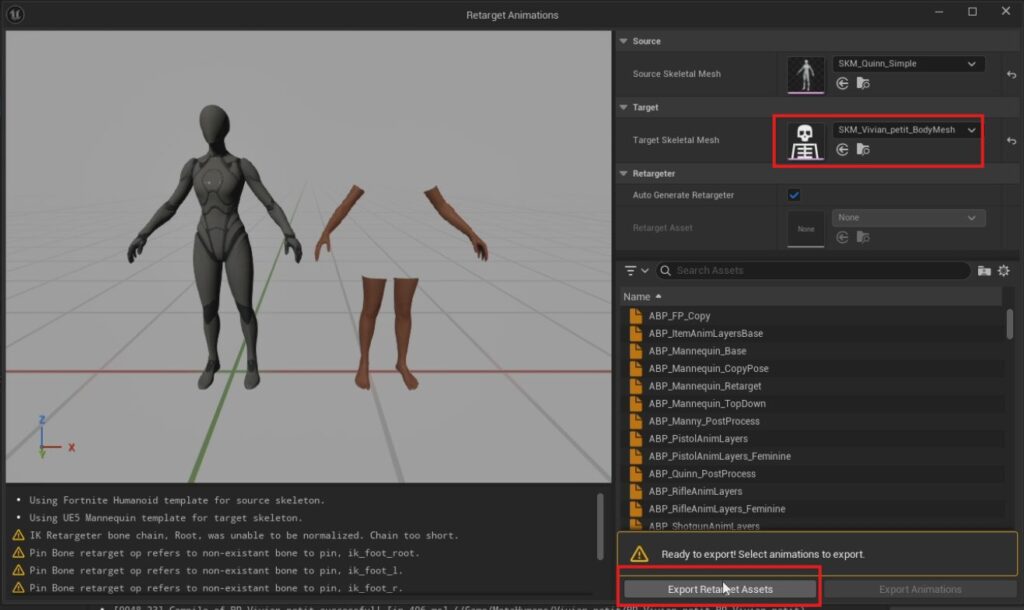This screenshot has width=1024, height=610.
Task: Select ABP_Mannequin_Retarget in asset list
Action: click(704, 386)
